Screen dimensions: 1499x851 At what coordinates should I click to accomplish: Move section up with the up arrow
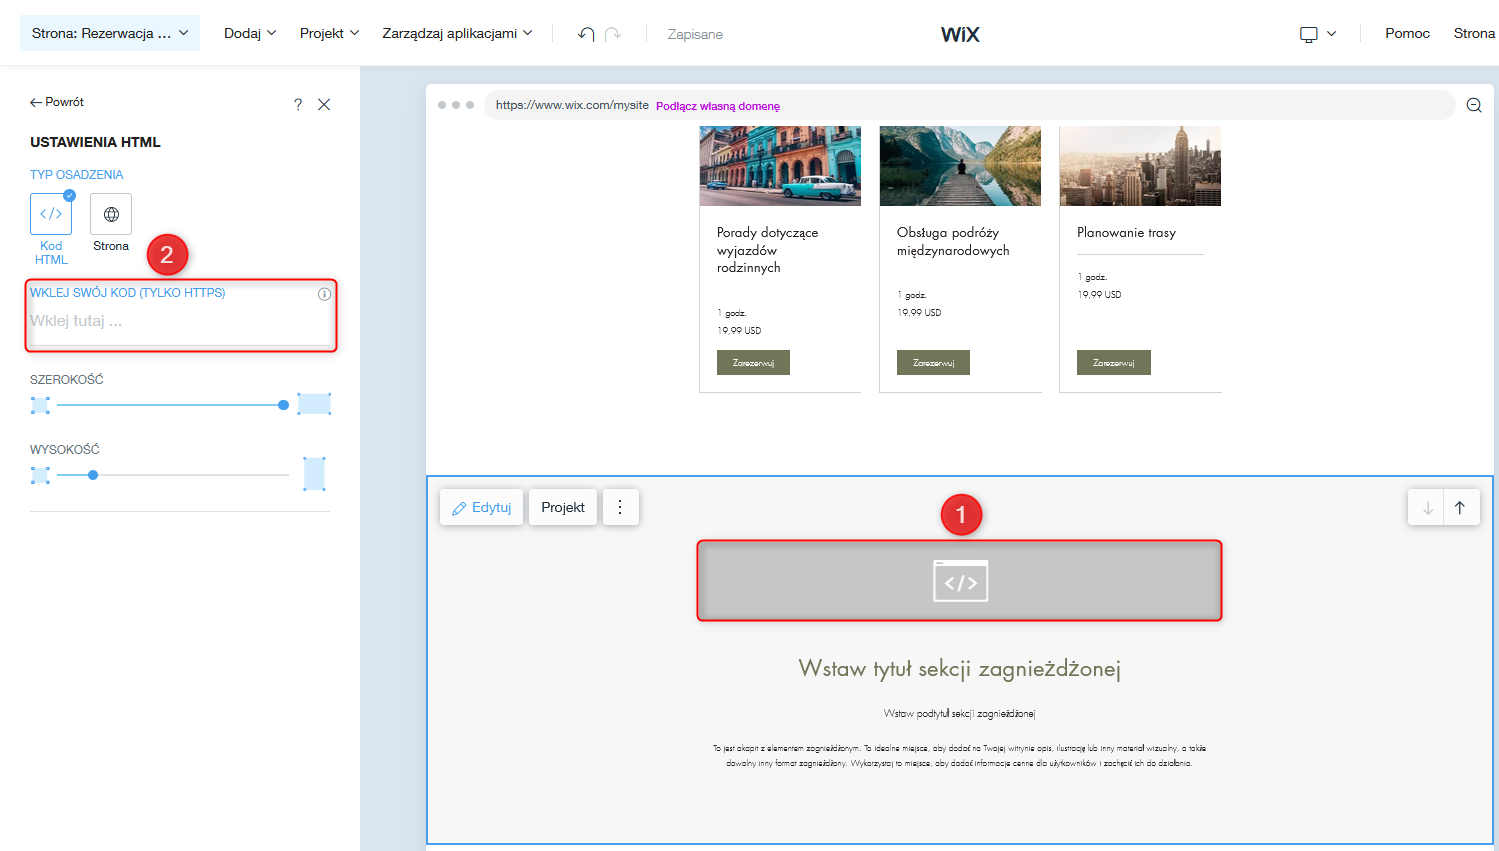tap(1460, 508)
